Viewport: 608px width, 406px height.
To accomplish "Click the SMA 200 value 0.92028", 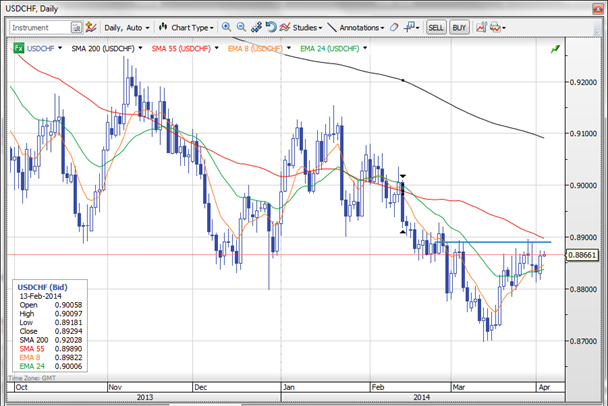I will coord(68,340).
